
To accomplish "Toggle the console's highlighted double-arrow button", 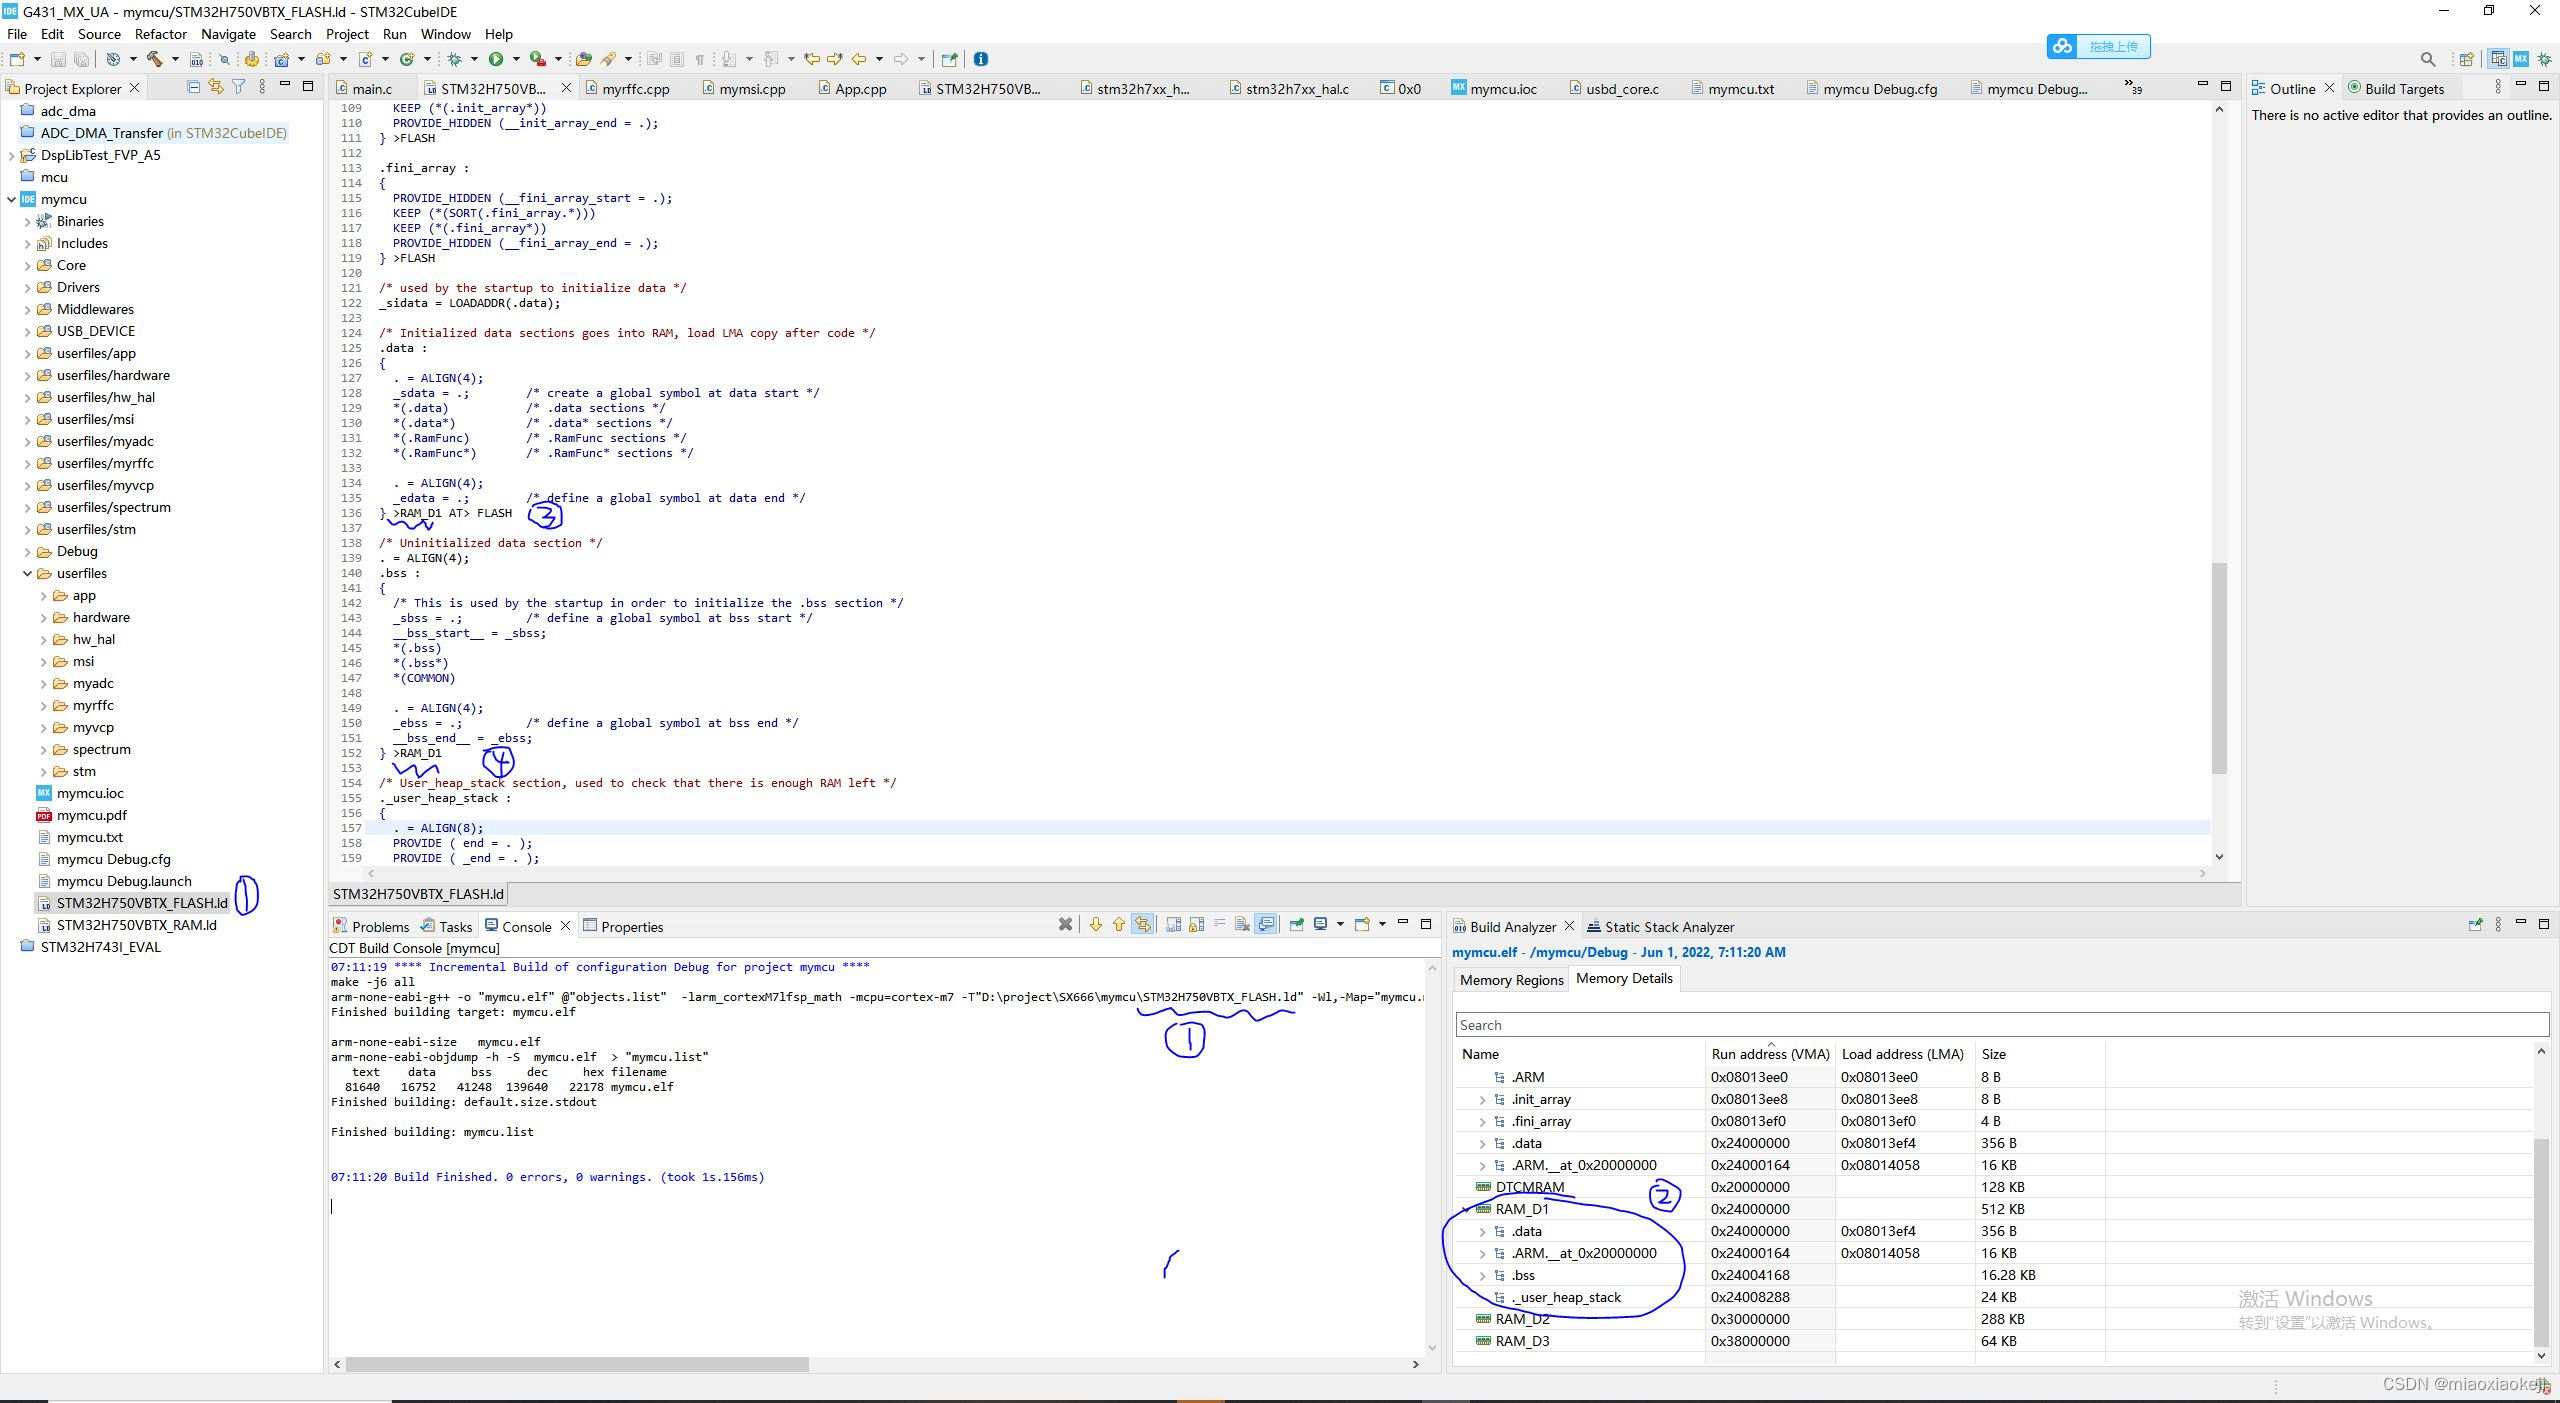I will coord(1142,925).
